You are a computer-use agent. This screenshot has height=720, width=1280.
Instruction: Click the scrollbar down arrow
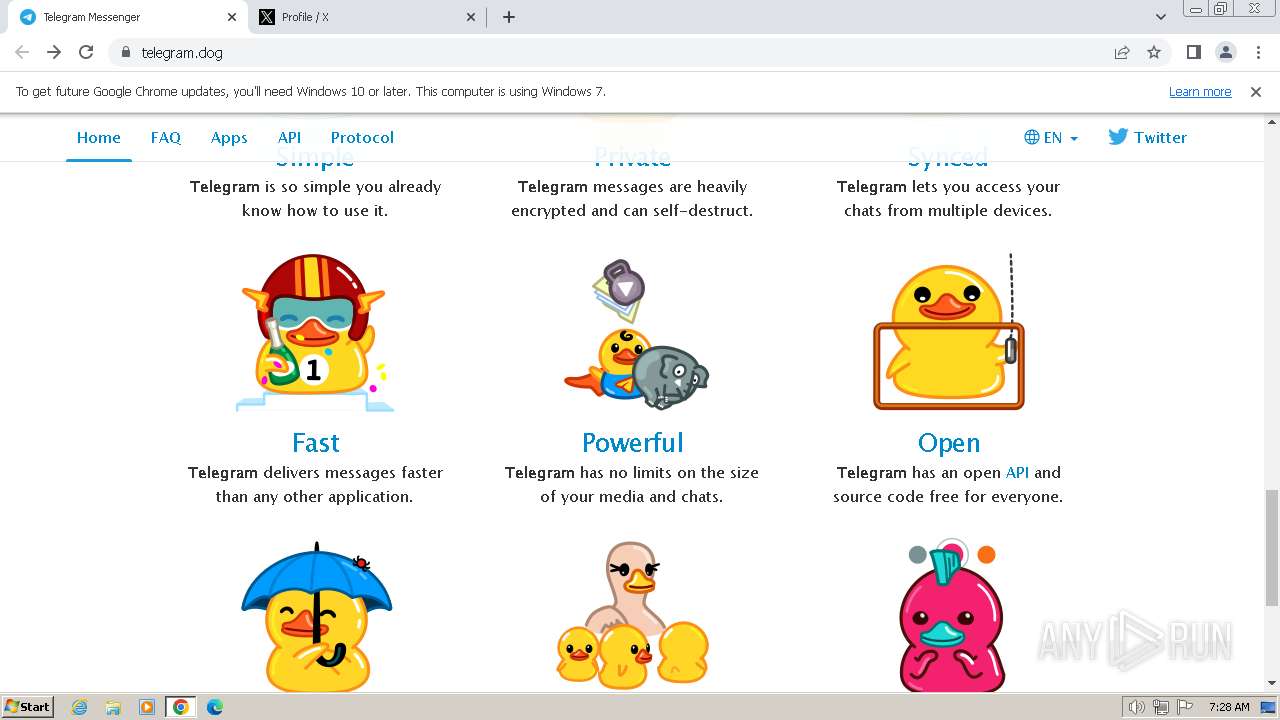(x=1272, y=684)
